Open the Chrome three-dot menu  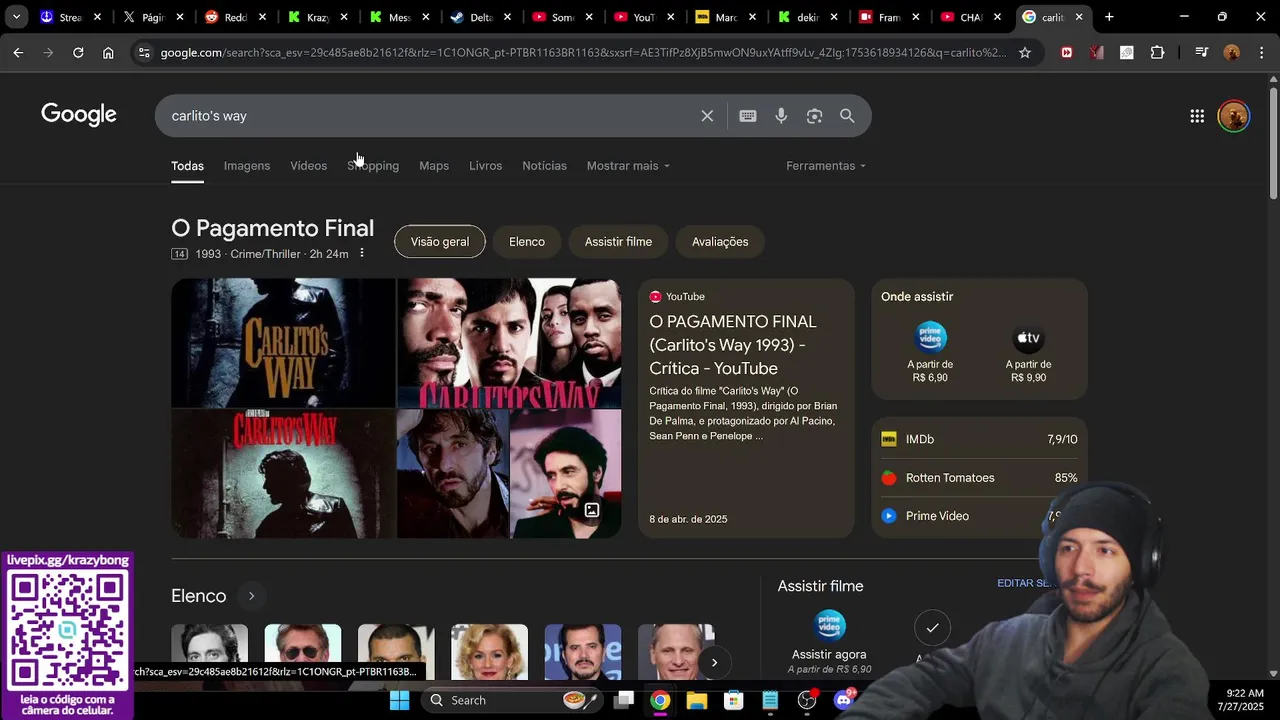pyautogui.click(x=1261, y=53)
